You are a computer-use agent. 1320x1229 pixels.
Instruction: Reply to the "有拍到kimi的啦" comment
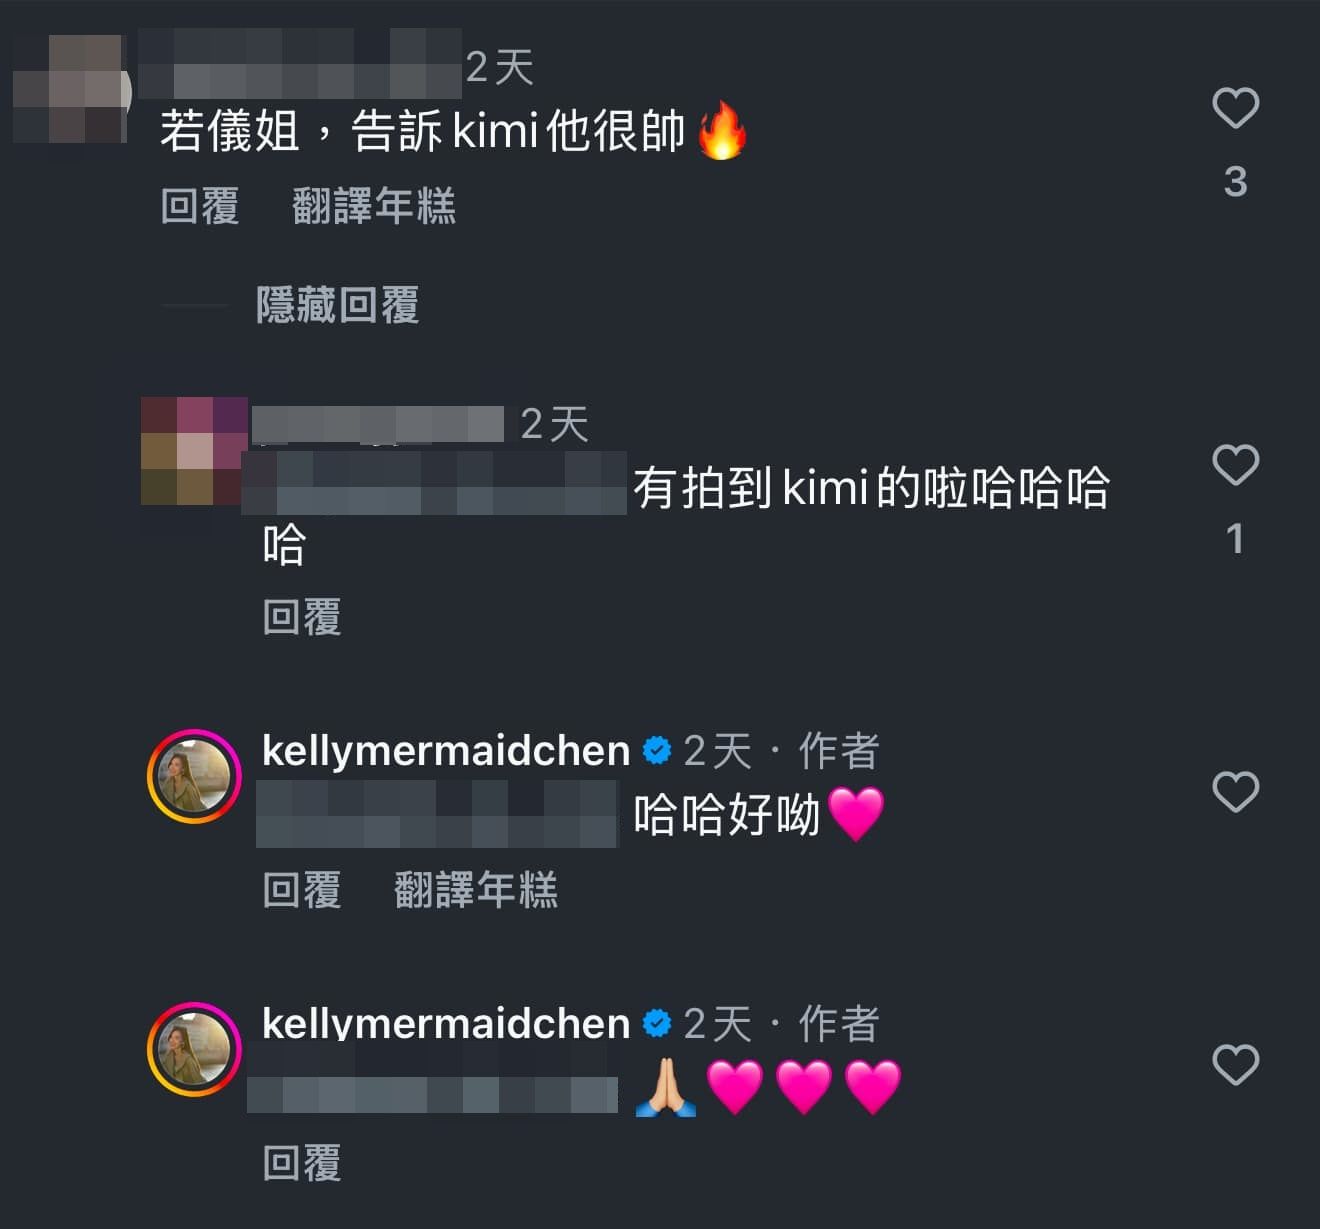click(x=302, y=617)
